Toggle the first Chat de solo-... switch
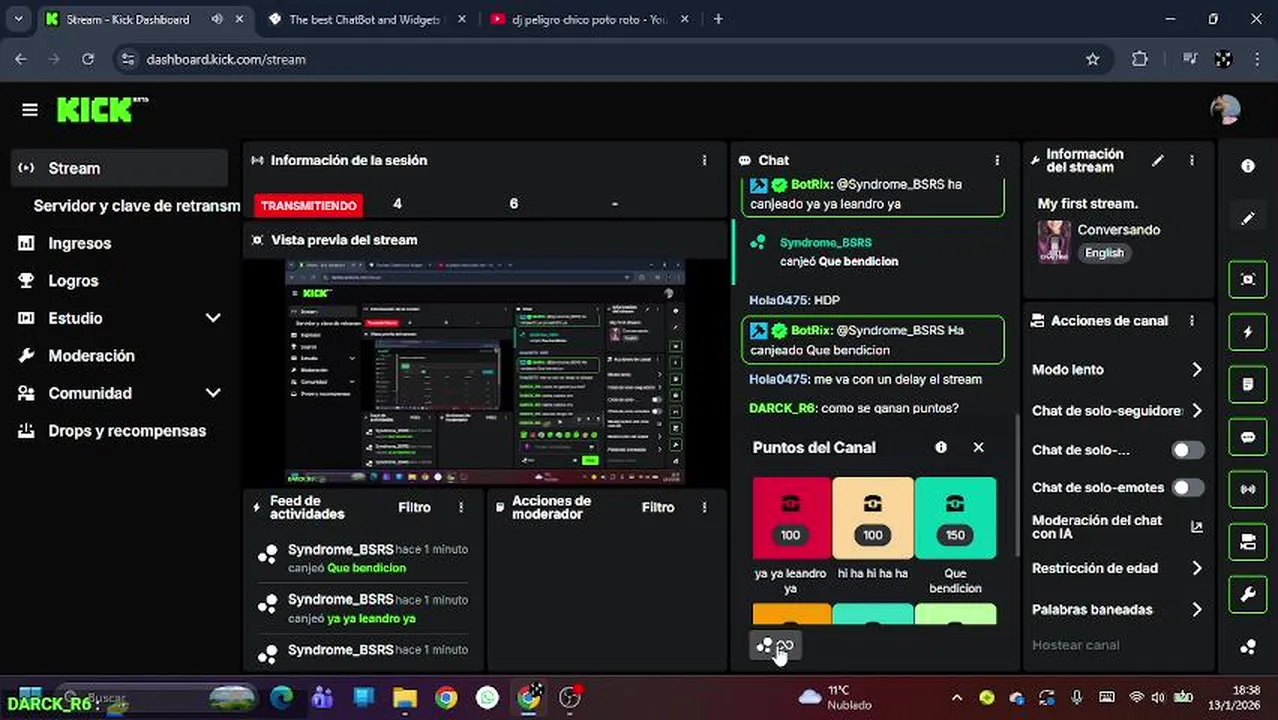Screen dimensions: 1278x720 [x=1188, y=450]
